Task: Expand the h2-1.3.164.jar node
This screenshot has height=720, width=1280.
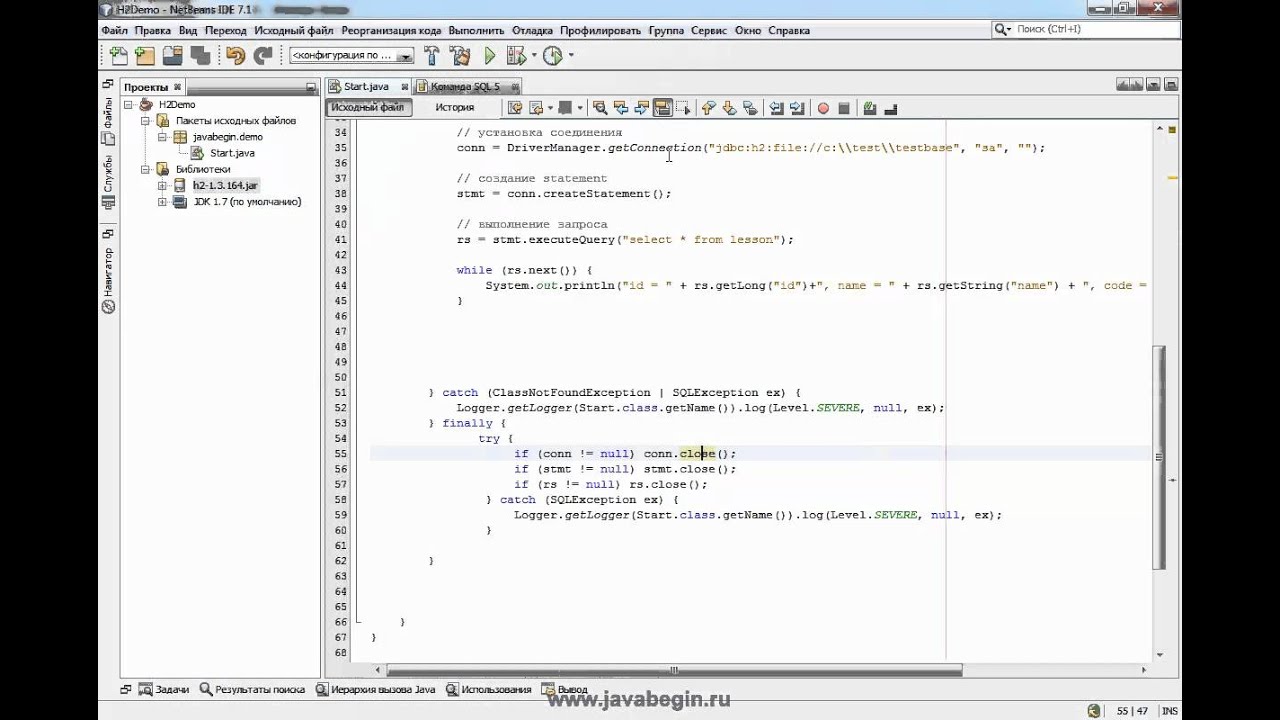Action: pos(161,186)
